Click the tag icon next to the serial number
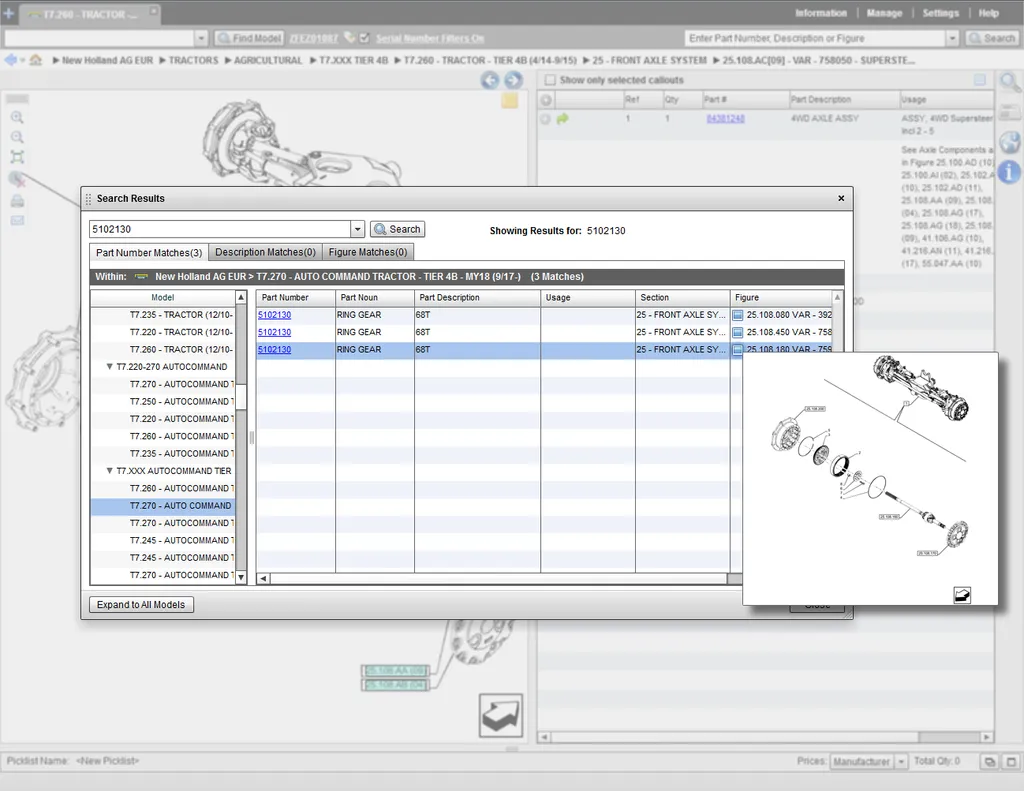Screen dimensions: 1024x791 coord(350,38)
